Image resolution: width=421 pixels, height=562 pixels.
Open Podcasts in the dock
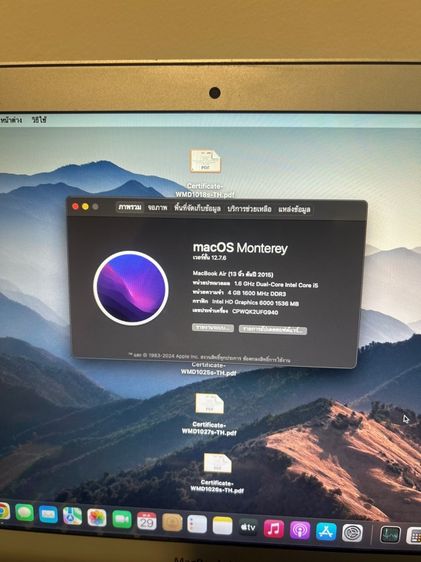(300, 530)
